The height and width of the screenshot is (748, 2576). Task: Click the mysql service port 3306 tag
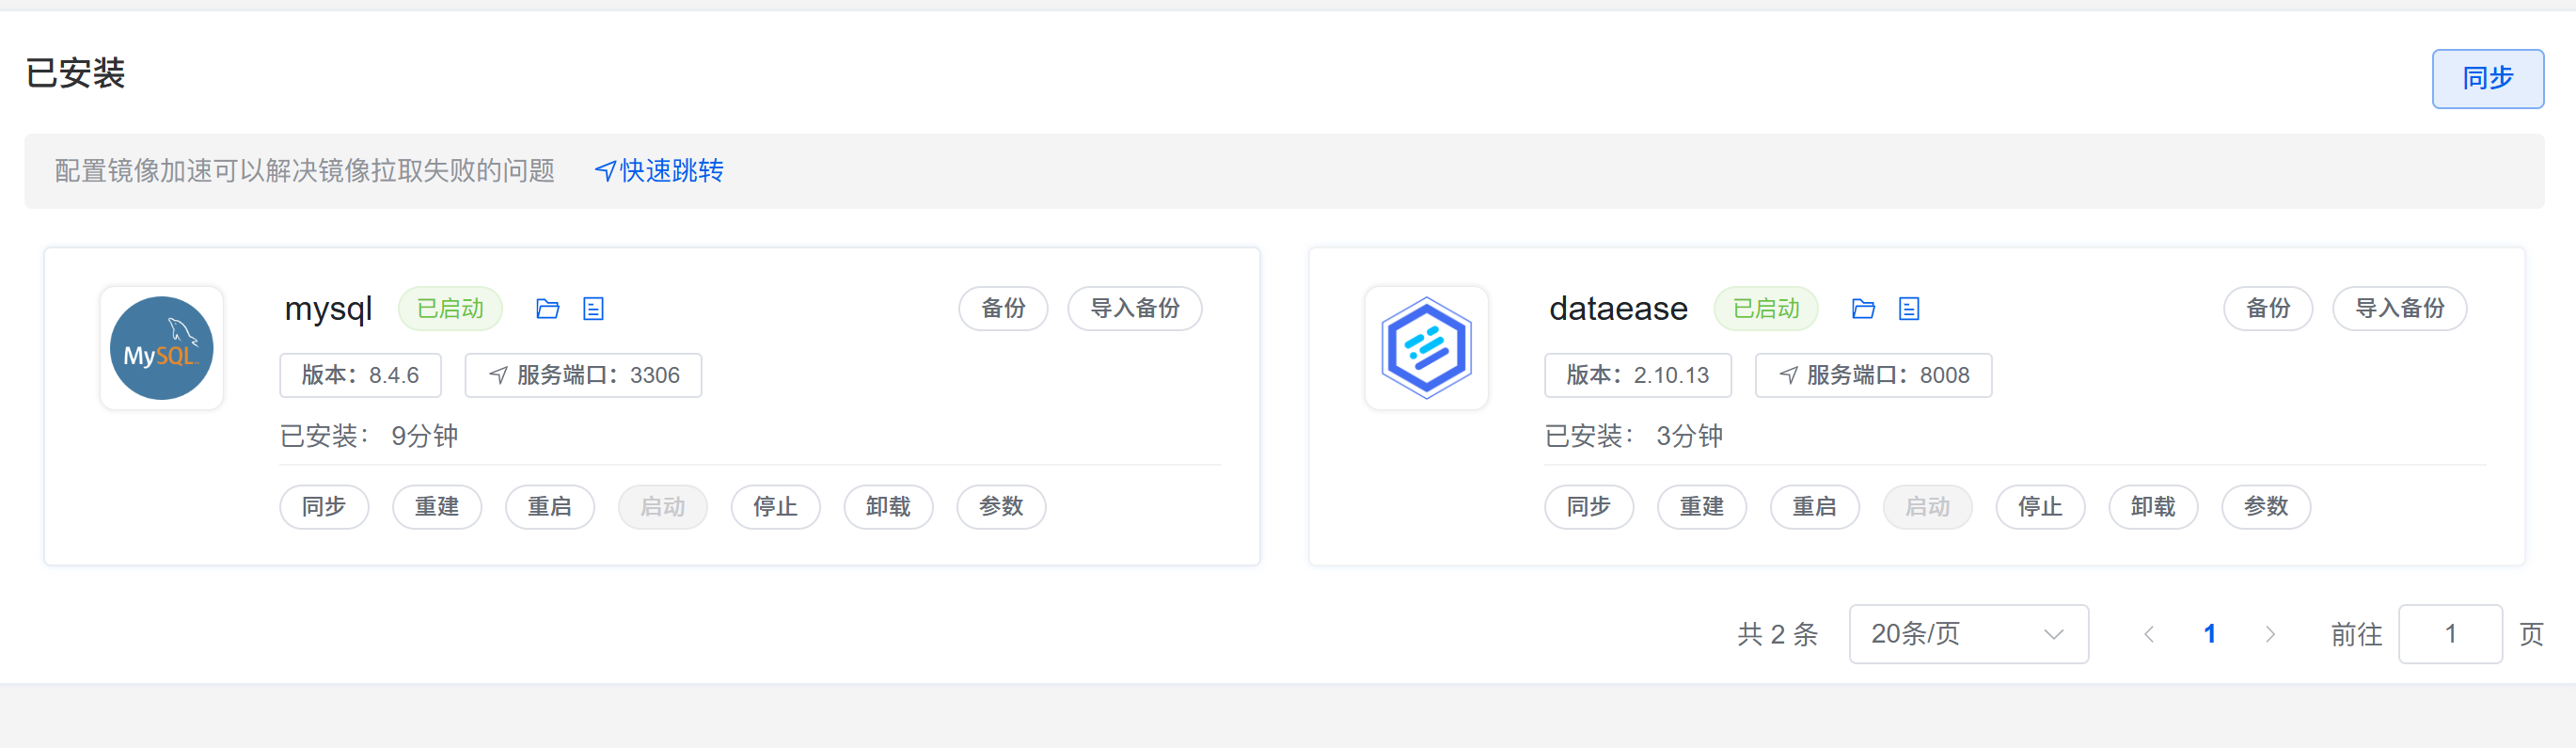tap(583, 375)
